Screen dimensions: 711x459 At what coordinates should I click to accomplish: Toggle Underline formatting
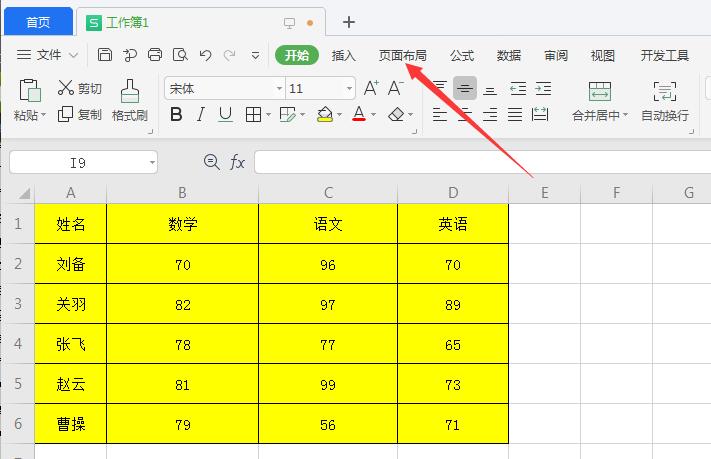click(225, 114)
